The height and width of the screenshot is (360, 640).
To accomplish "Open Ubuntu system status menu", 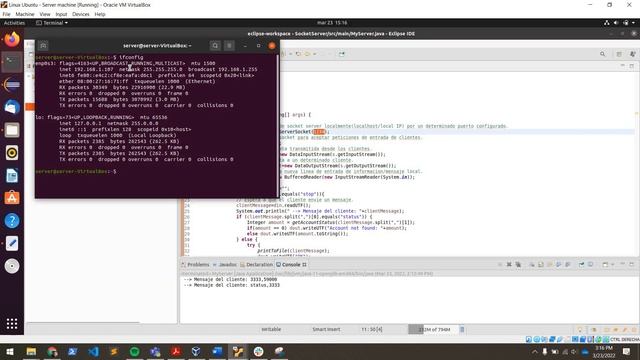I will click(620, 23).
